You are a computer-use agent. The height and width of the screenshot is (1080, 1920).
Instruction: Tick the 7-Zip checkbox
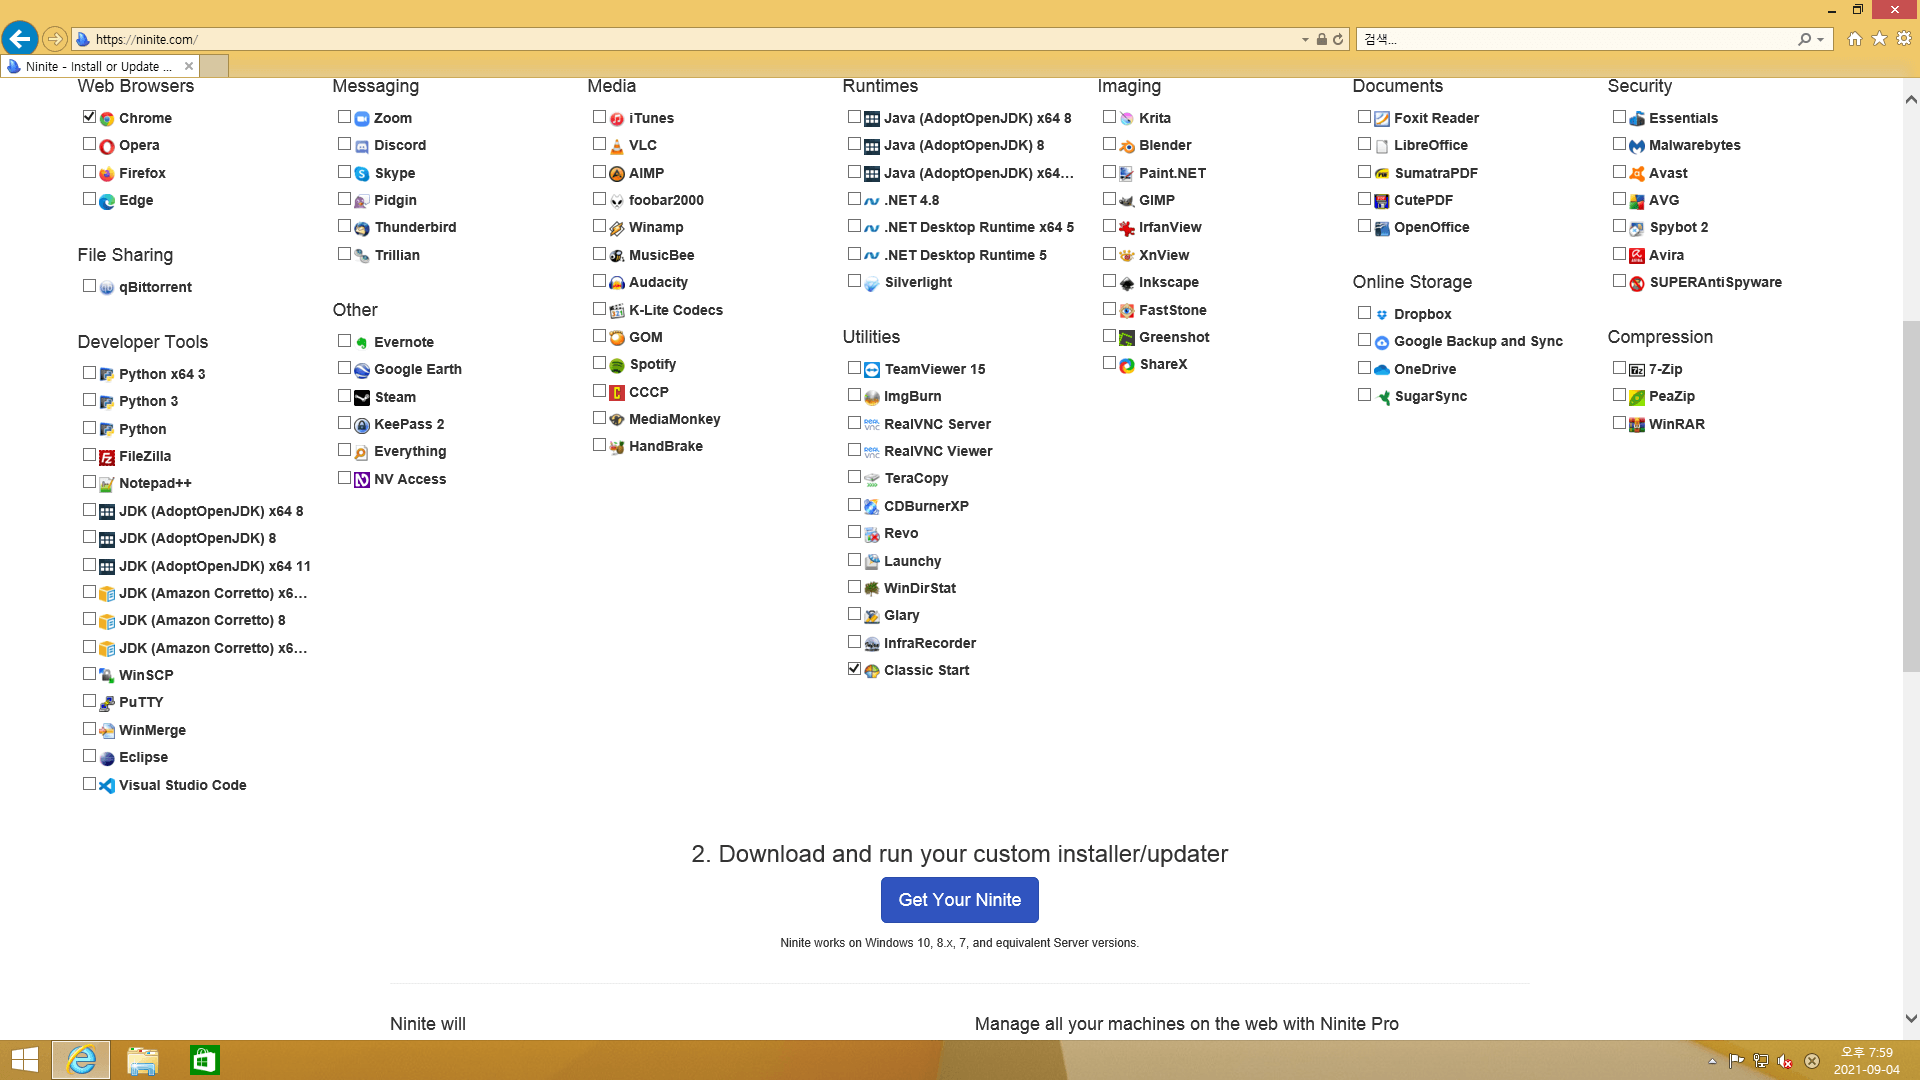click(1619, 368)
